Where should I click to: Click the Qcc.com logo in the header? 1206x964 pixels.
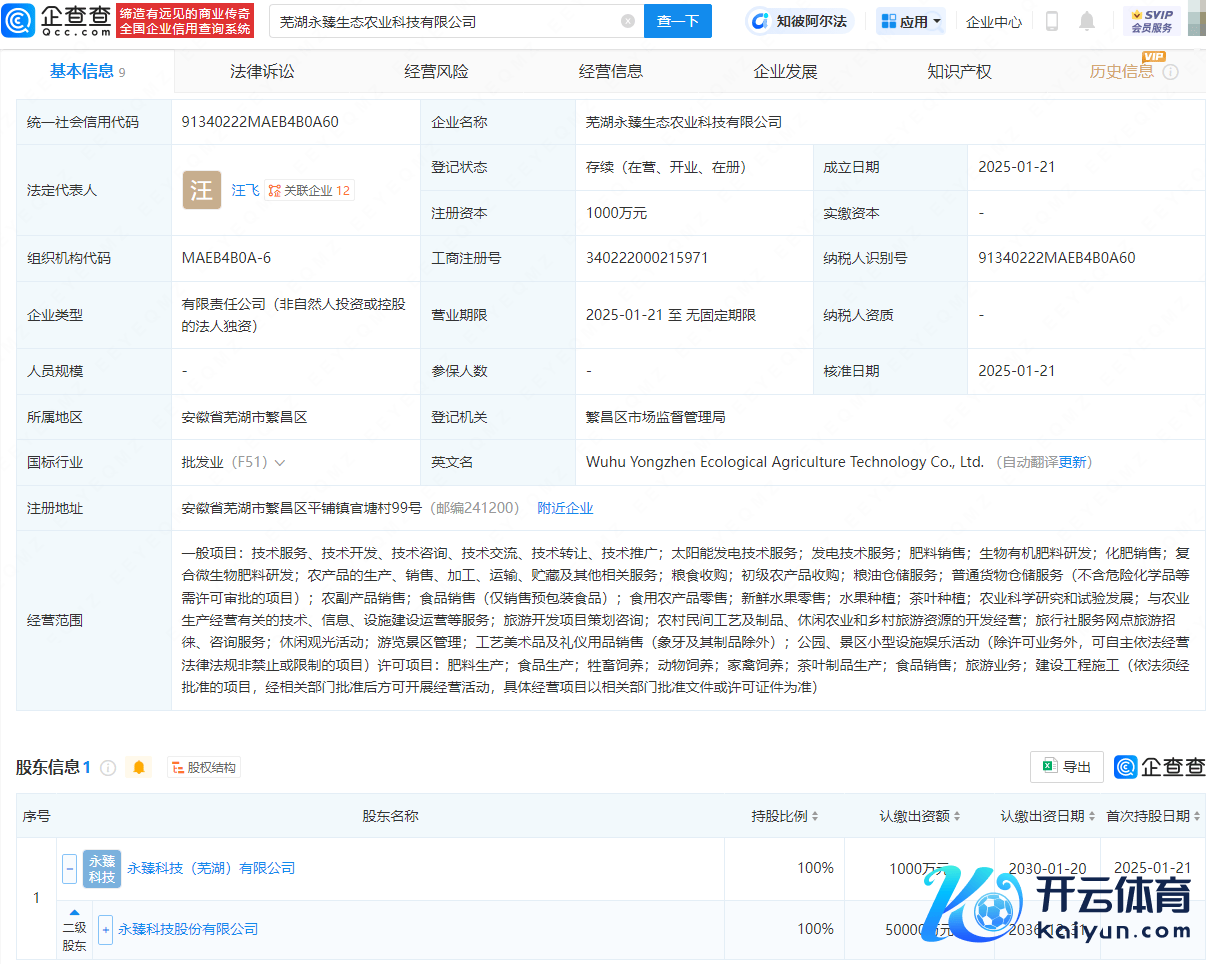click(56, 20)
